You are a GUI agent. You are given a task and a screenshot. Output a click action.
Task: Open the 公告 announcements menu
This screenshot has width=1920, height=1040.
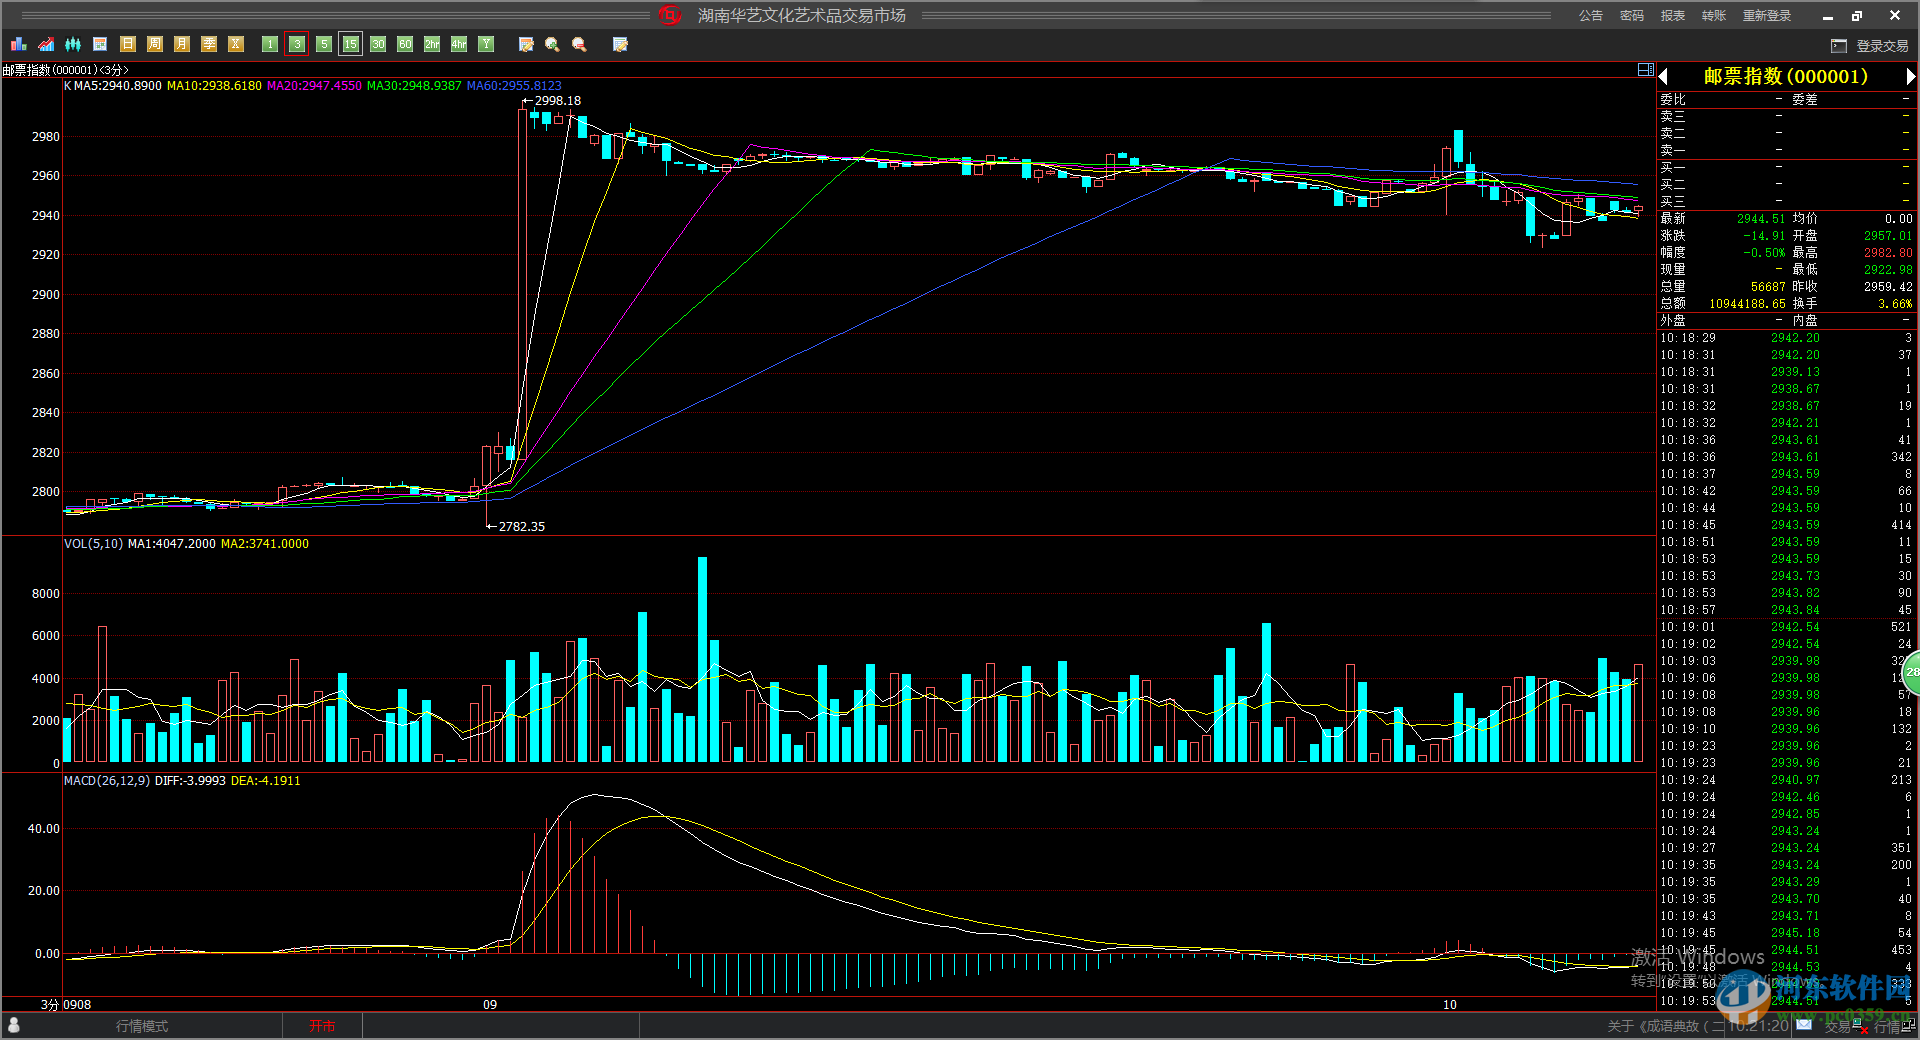(1590, 16)
